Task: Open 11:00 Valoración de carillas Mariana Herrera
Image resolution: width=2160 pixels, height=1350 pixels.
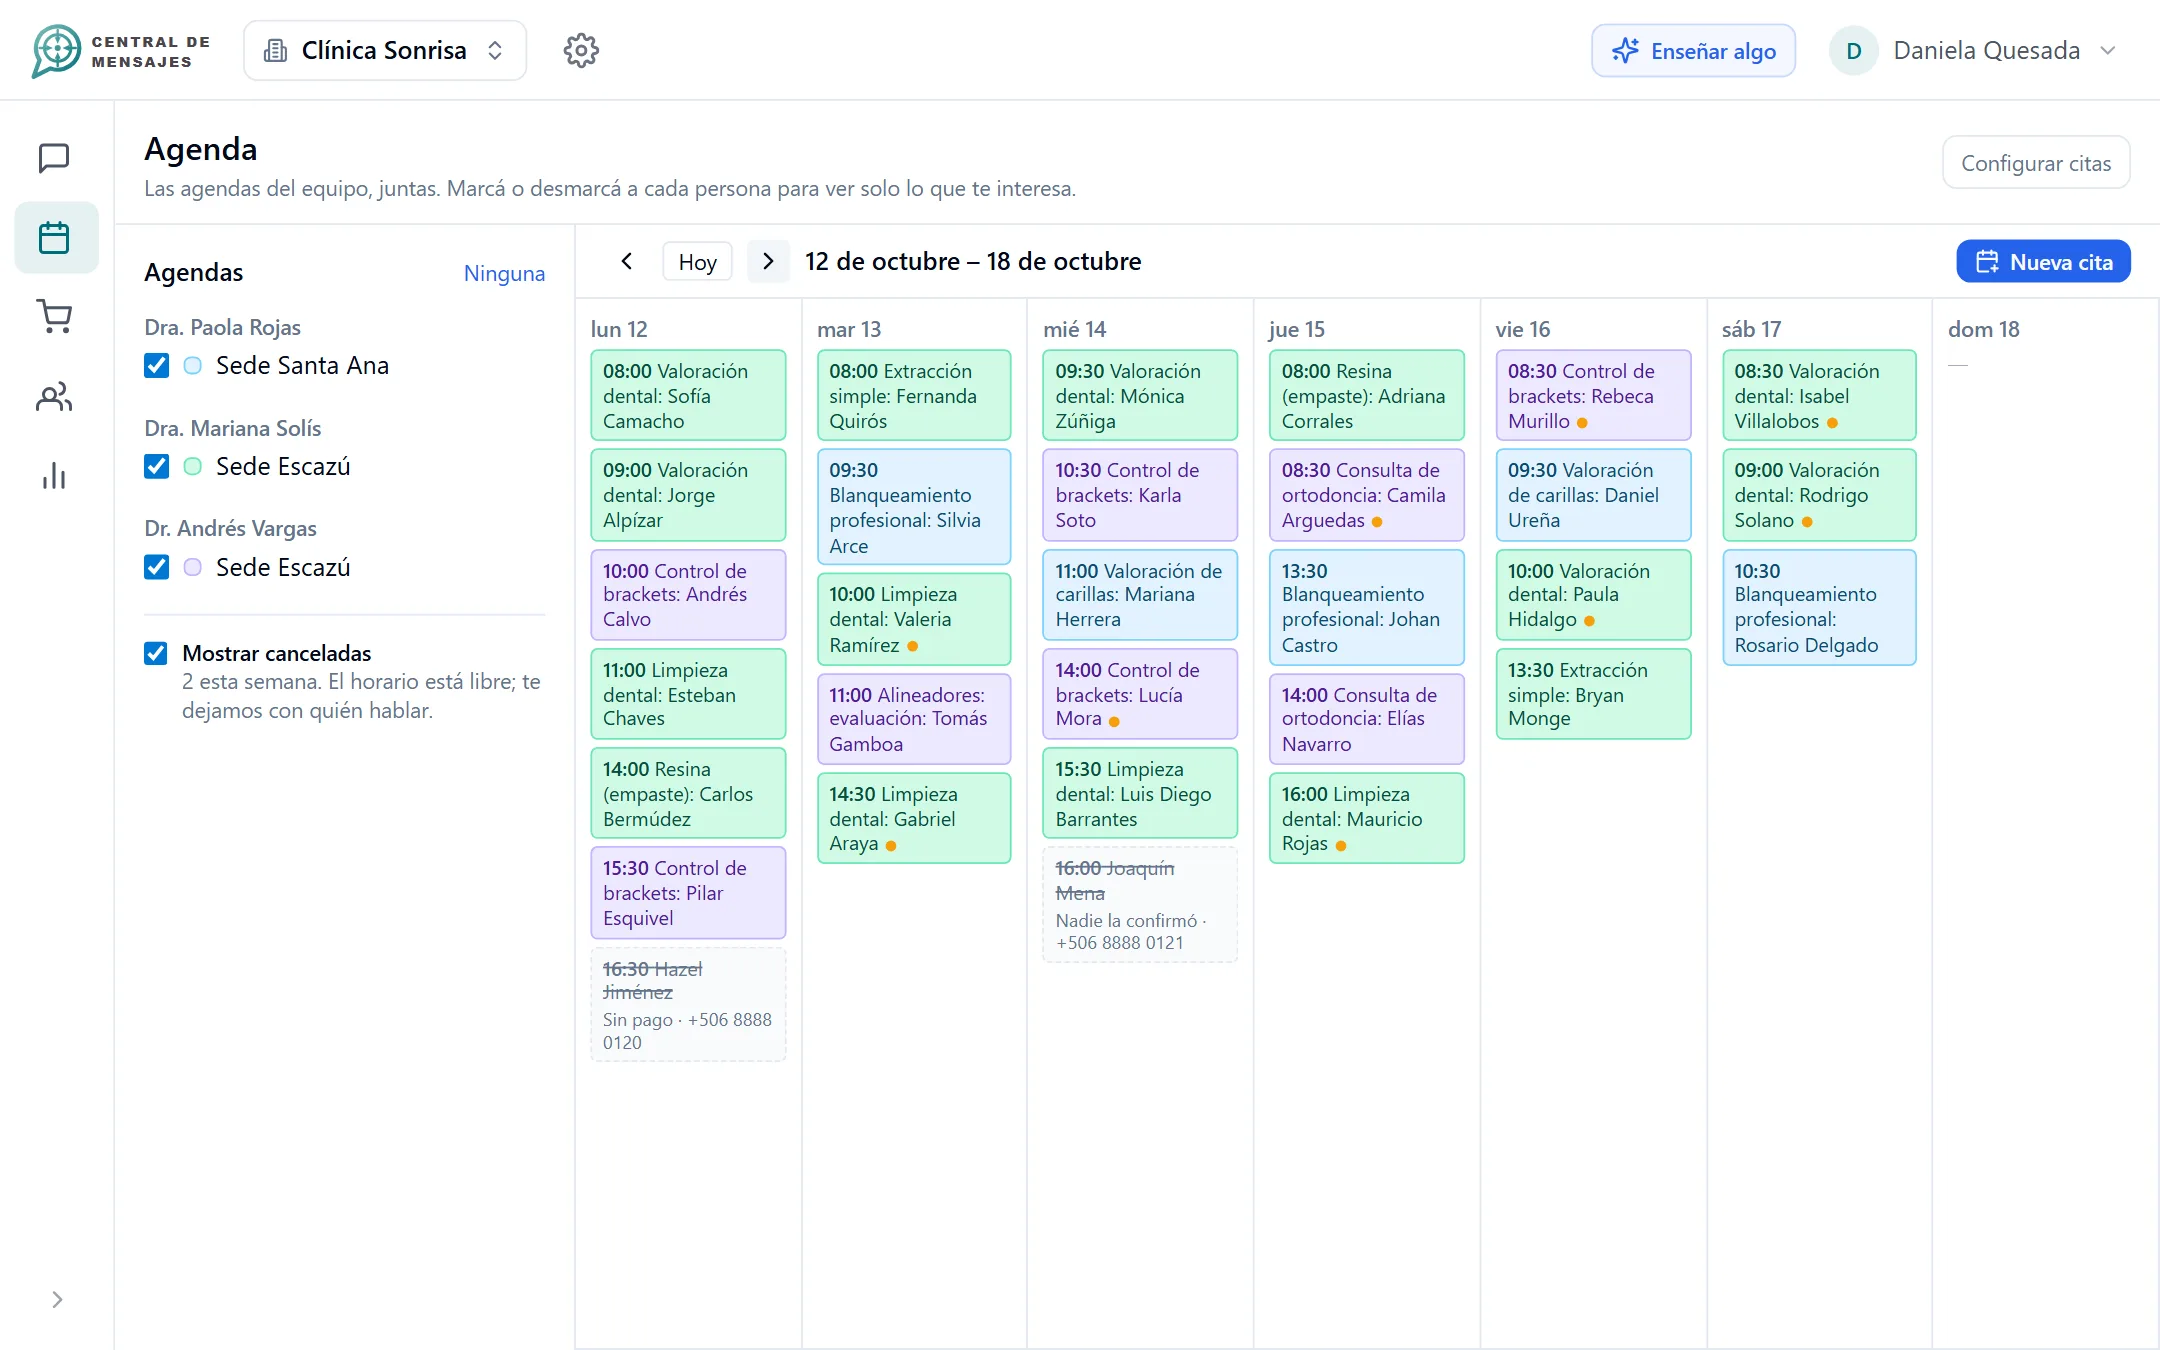Action: [1140, 595]
